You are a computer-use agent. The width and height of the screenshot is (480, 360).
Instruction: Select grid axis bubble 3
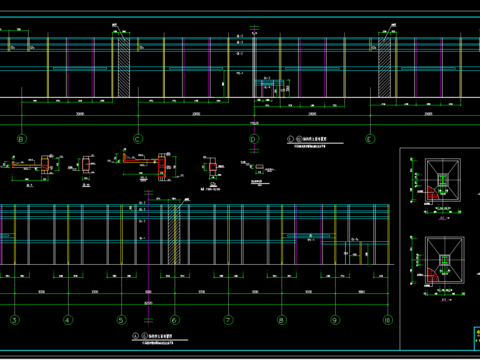(x=15, y=320)
